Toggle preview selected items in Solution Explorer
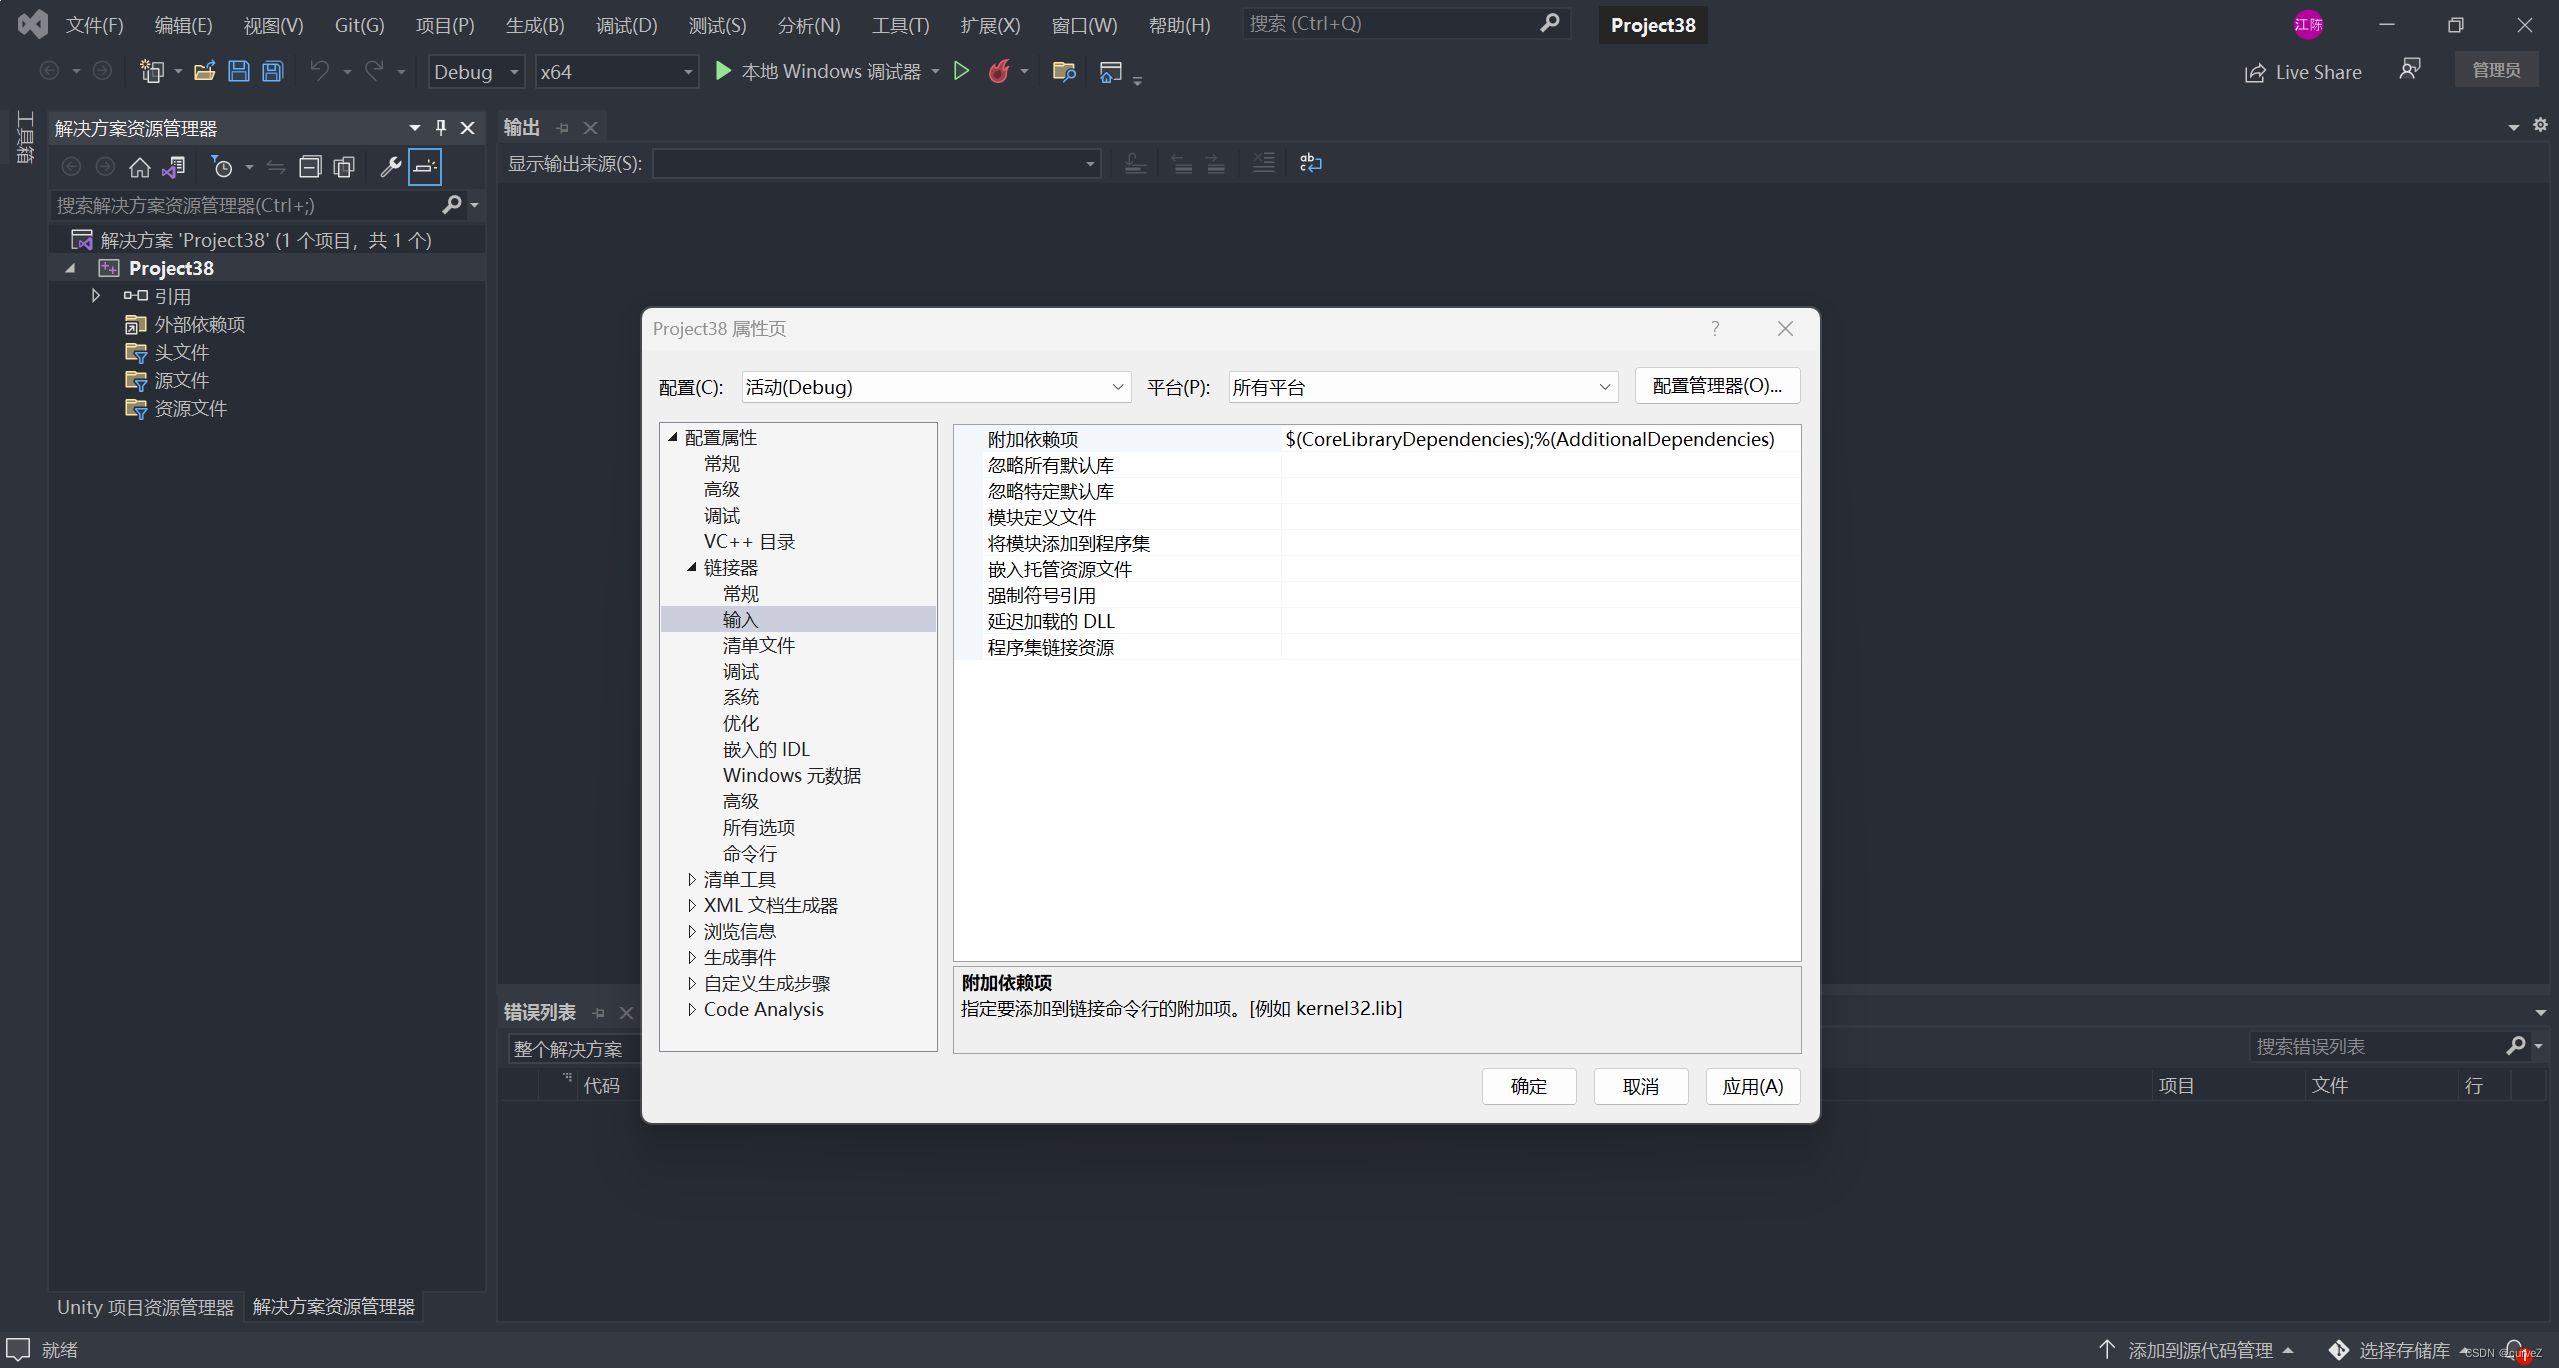Viewport: 2559px width, 1368px height. [x=425, y=167]
